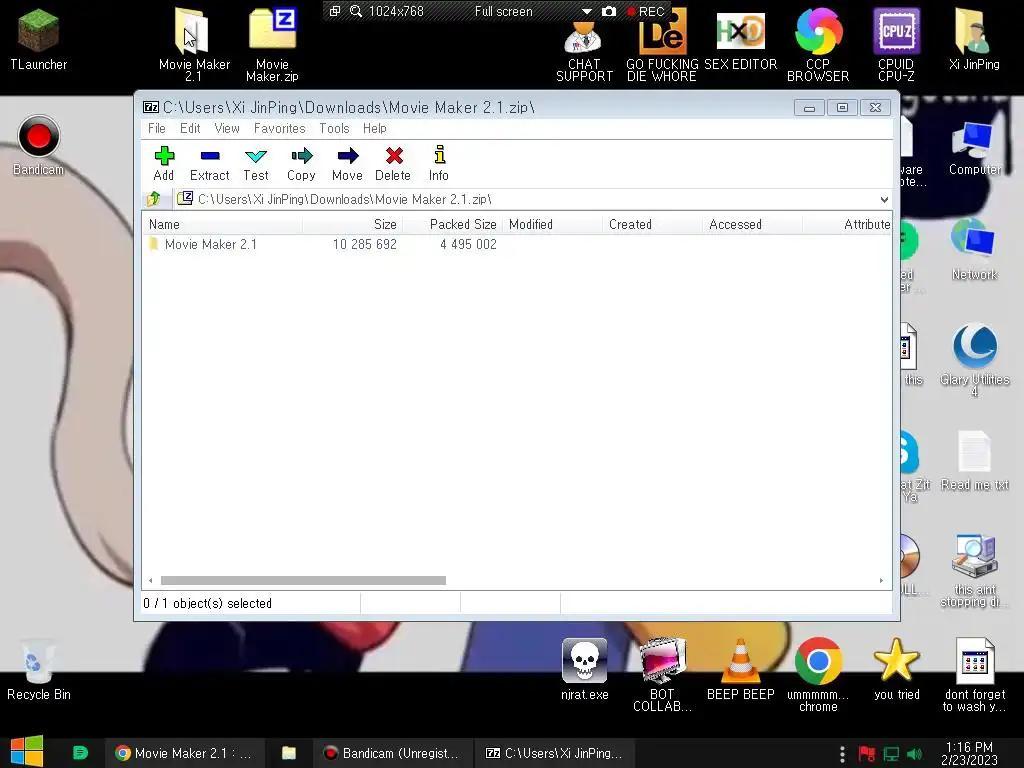Open Xi JinPing user folder icon
This screenshot has height=768, width=1024.
click(974, 39)
